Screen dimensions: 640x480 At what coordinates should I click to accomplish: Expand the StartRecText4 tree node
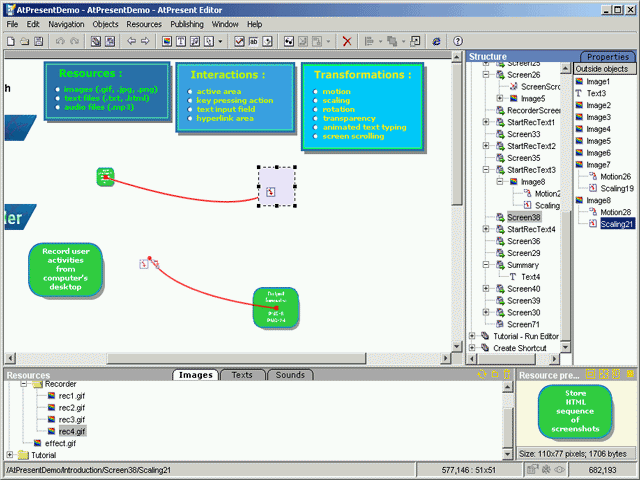click(x=486, y=229)
